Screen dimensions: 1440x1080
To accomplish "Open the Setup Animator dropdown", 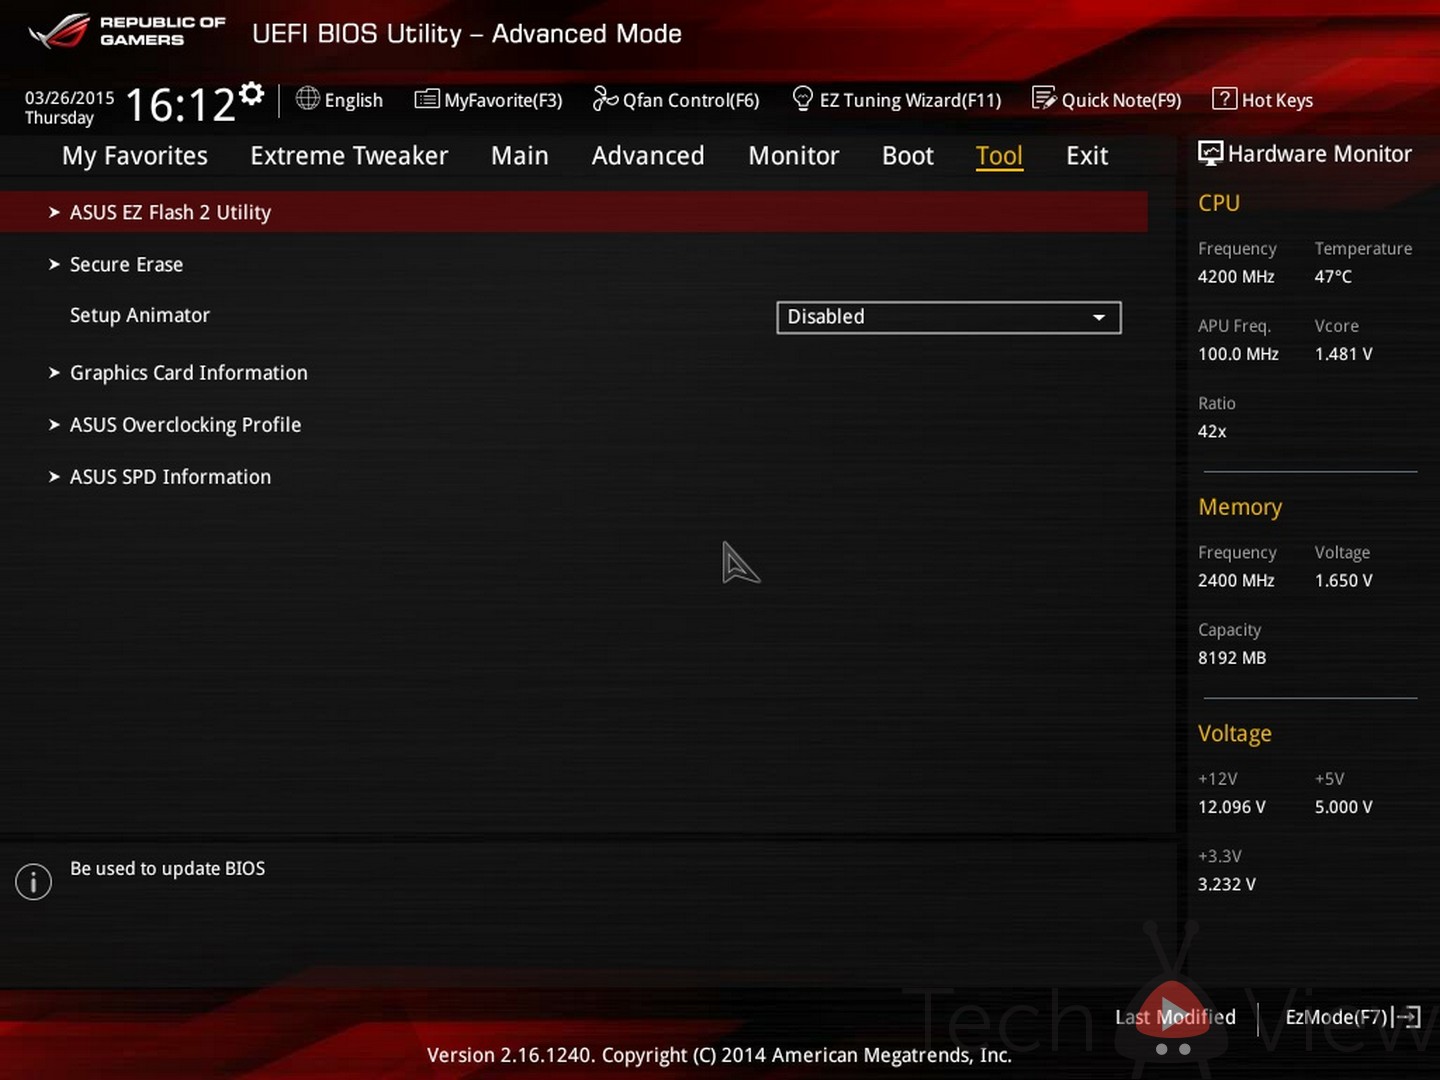I will click(949, 317).
